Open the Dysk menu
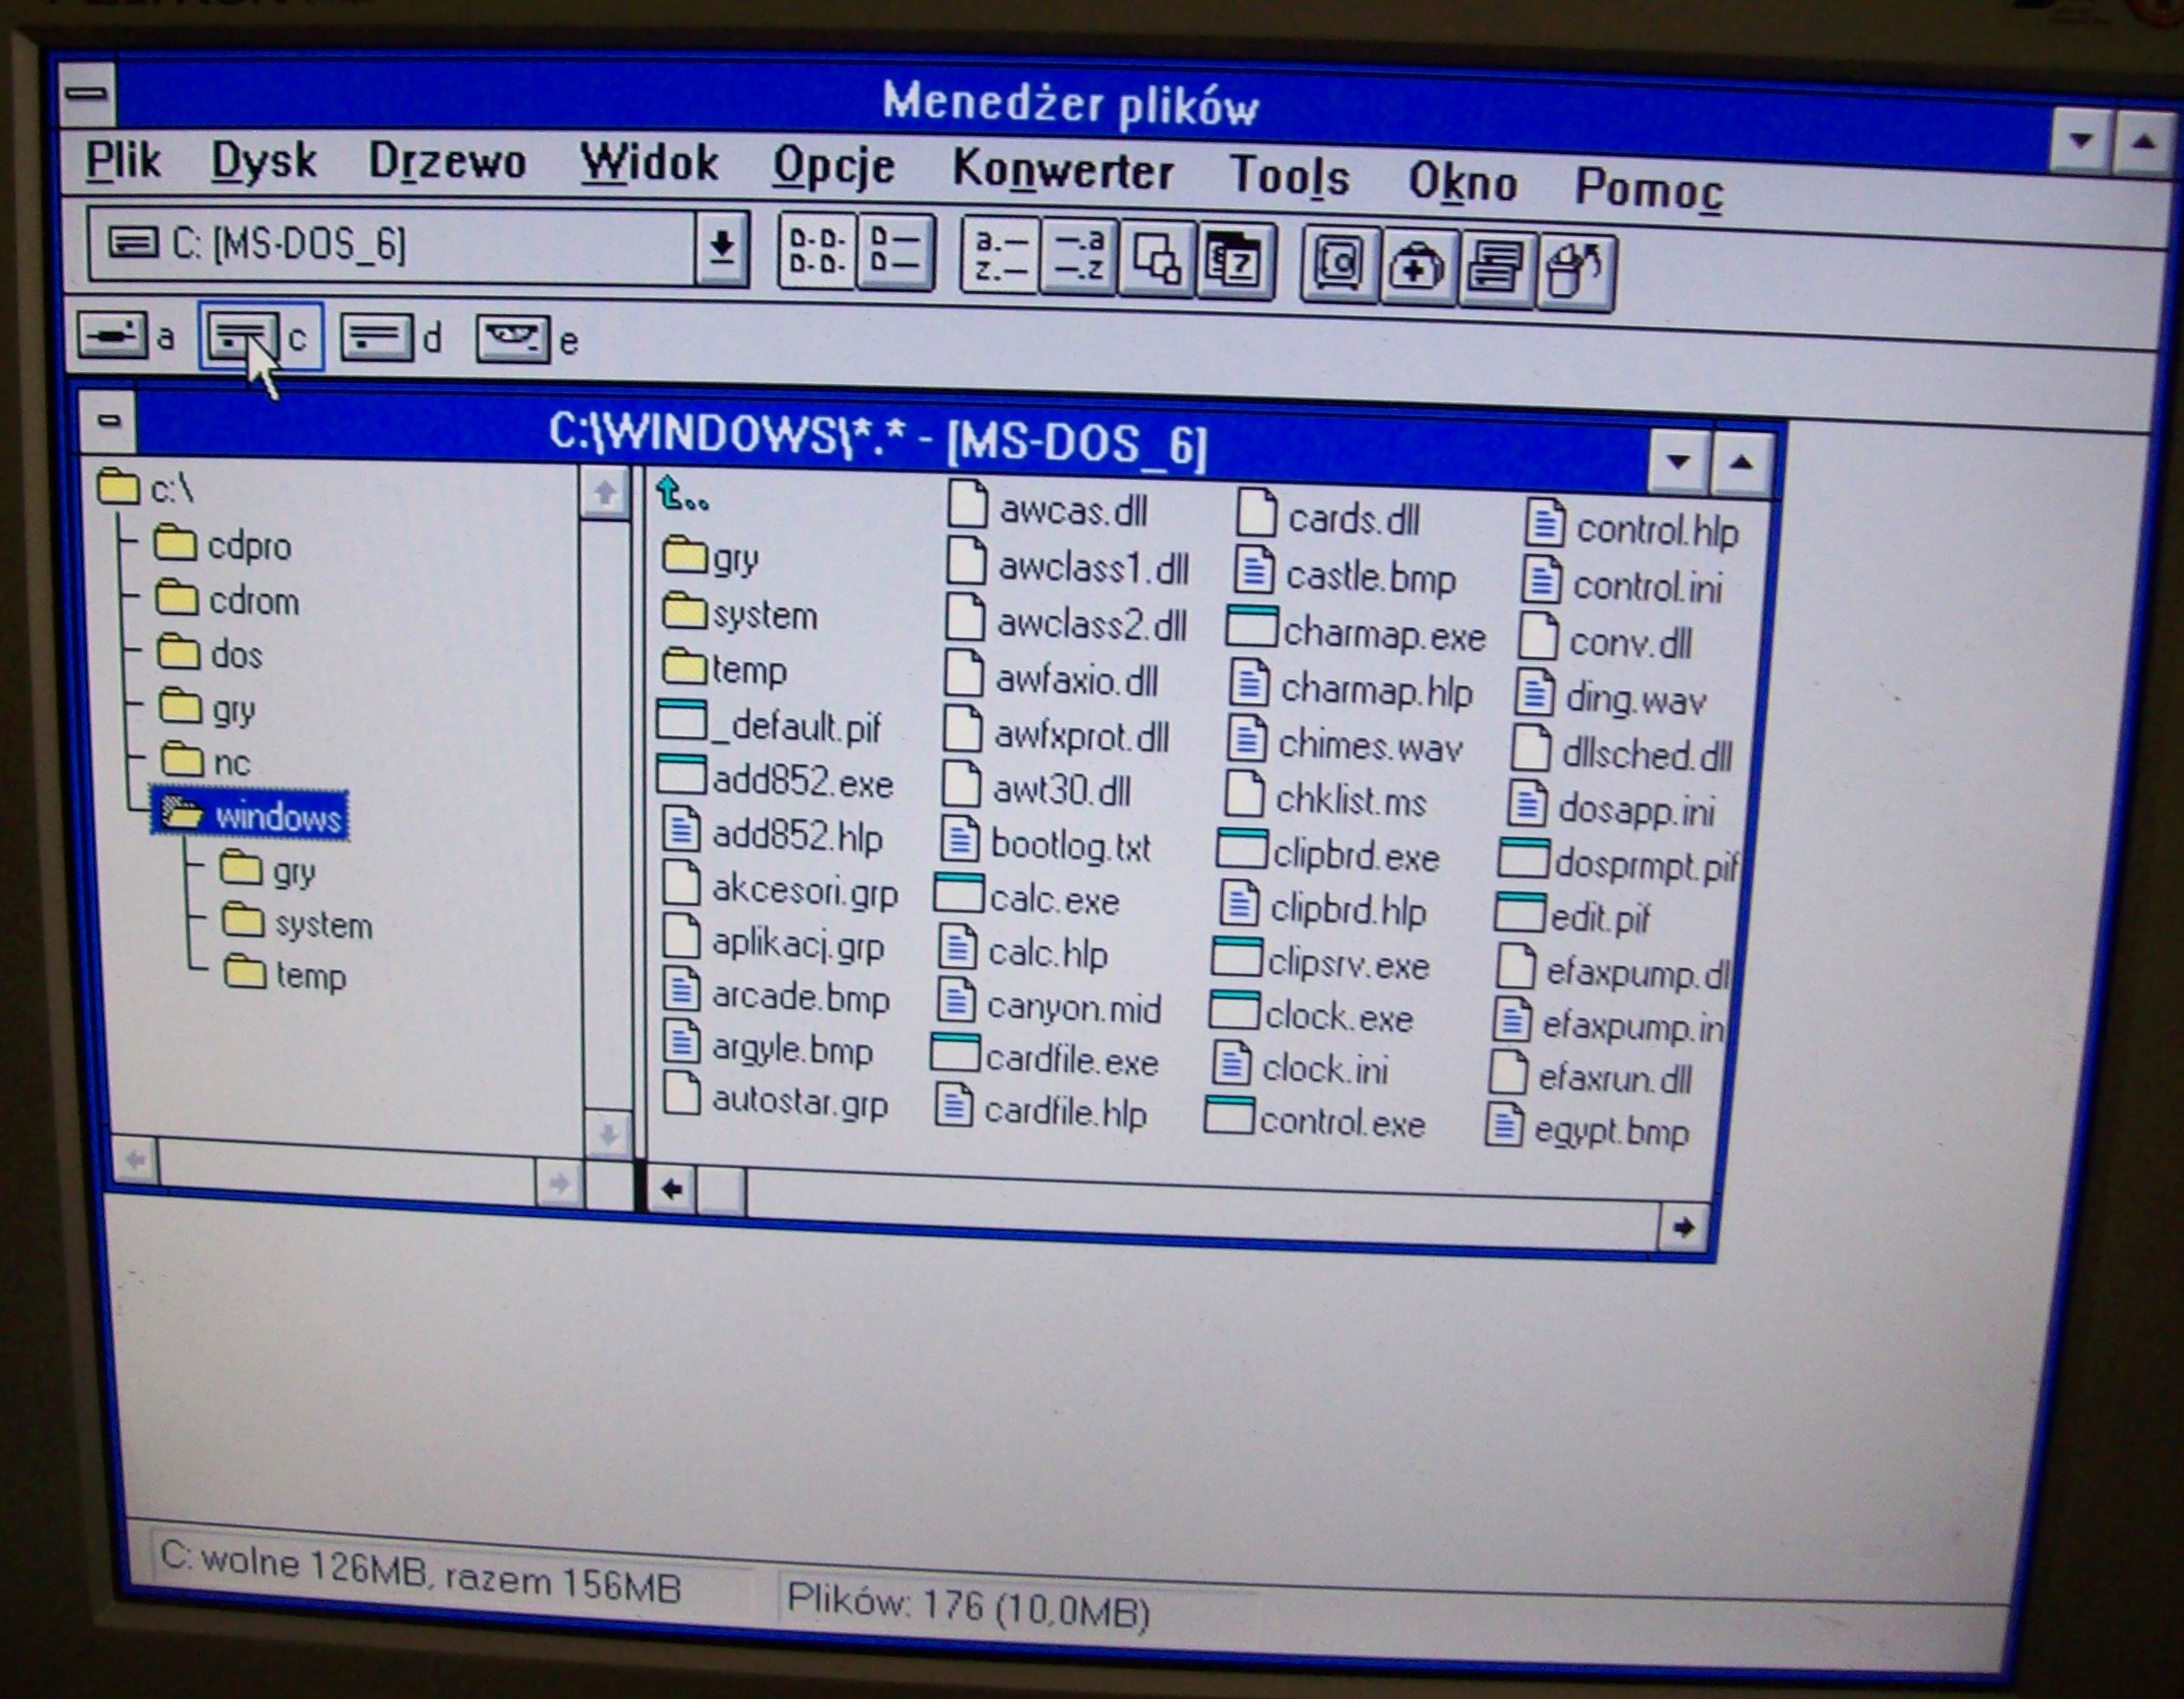 coord(264,162)
